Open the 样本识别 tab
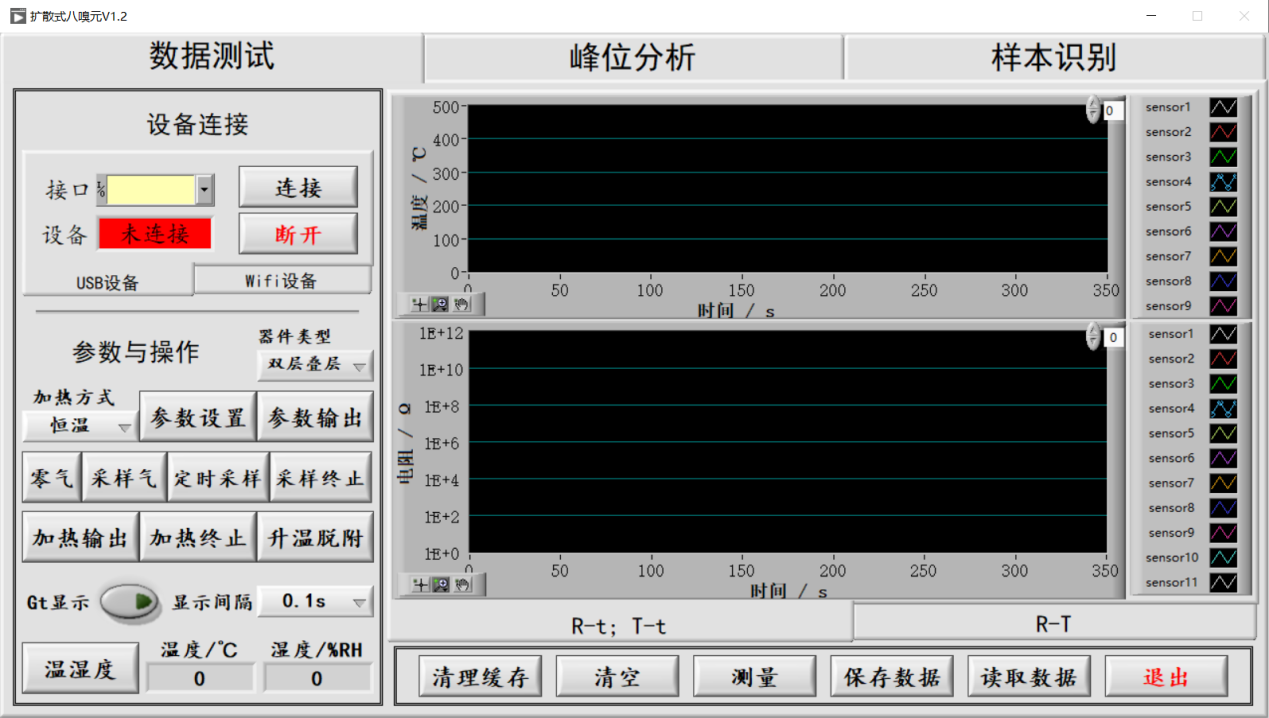 (1053, 58)
